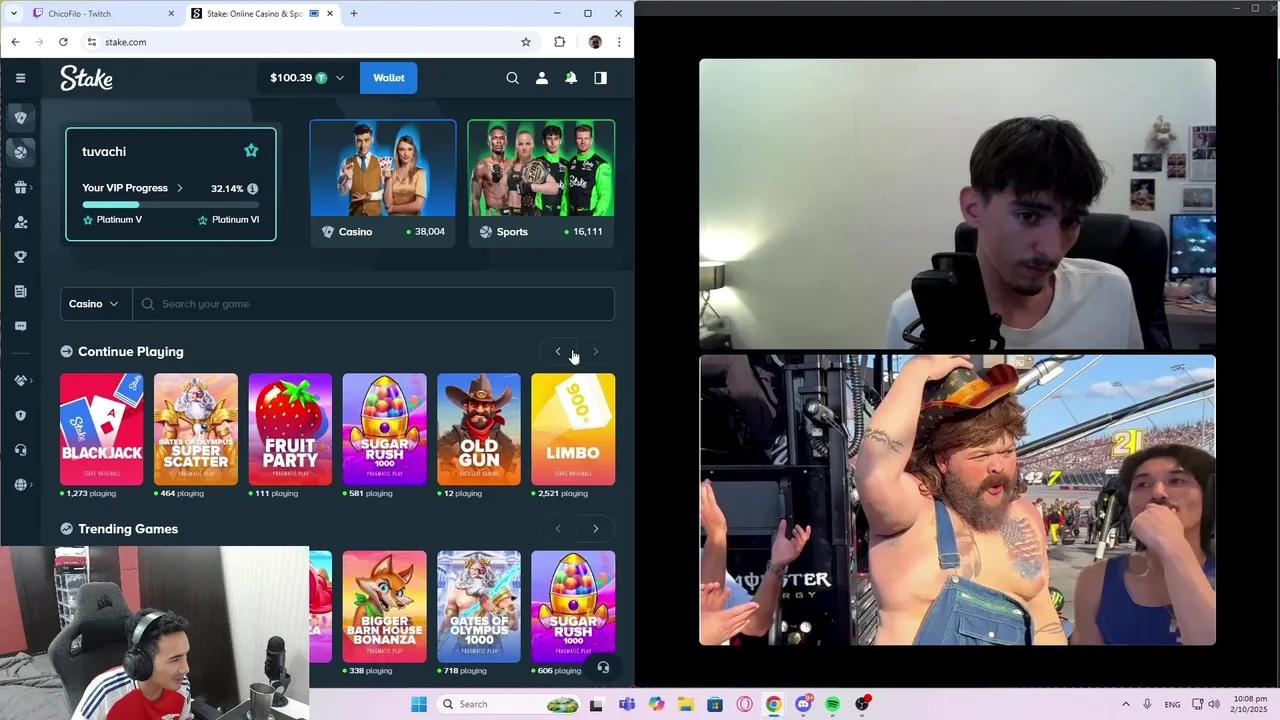The image size is (1280, 720).
Task: Switch to the Stake: Online Casino tab
Action: tap(261, 14)
